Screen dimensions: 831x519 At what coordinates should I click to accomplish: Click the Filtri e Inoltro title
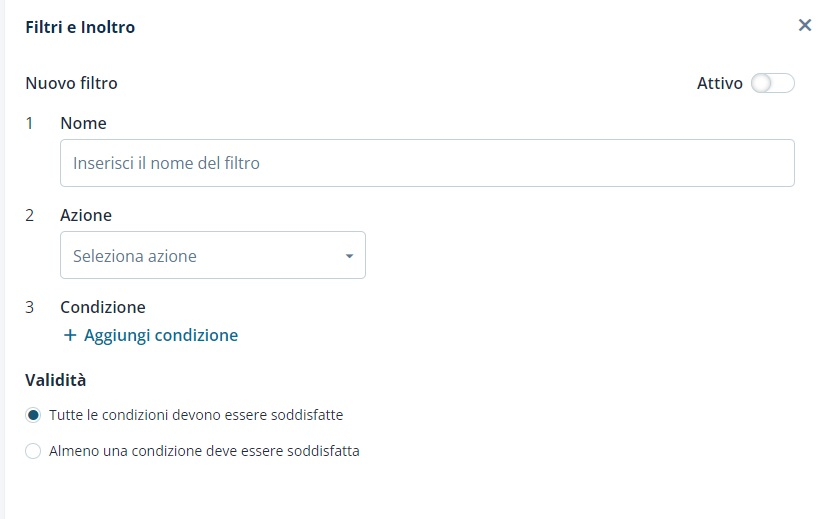(x=80, y=28)
